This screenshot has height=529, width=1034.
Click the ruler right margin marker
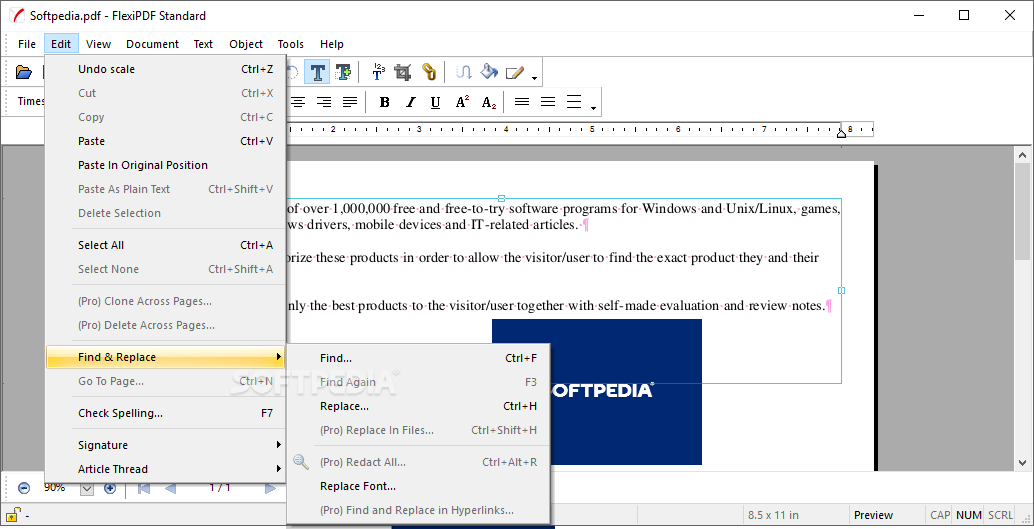841,133
